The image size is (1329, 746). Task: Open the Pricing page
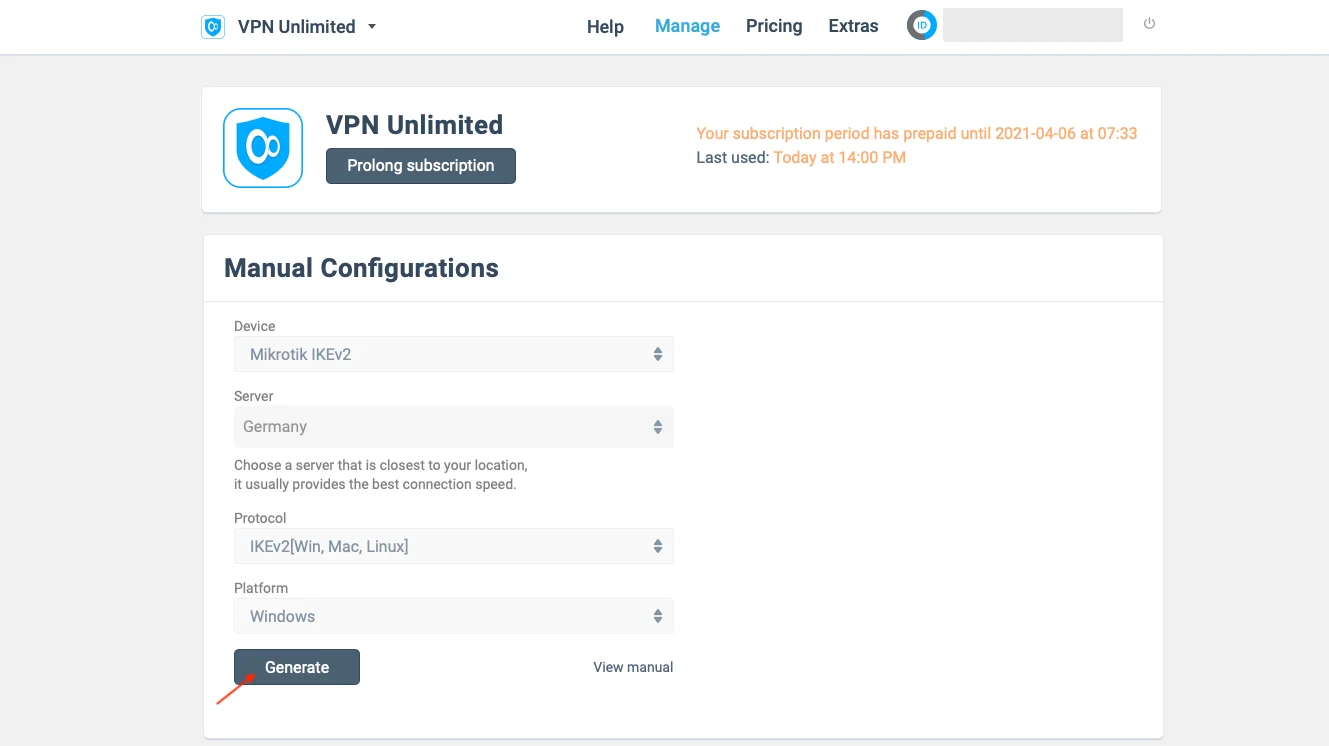tap(774, 26)
